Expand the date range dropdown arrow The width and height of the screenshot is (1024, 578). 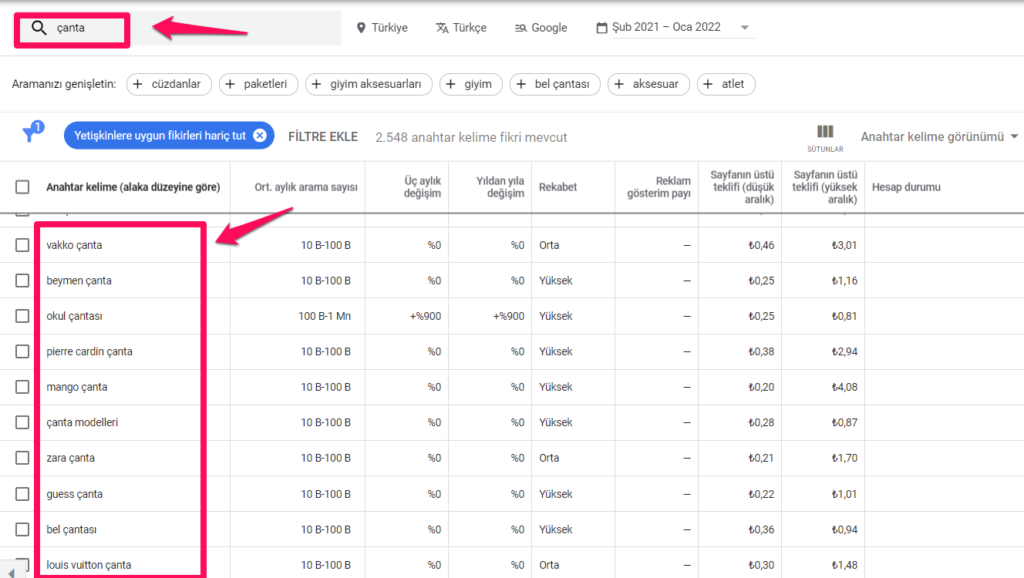[x=745, y=28]
